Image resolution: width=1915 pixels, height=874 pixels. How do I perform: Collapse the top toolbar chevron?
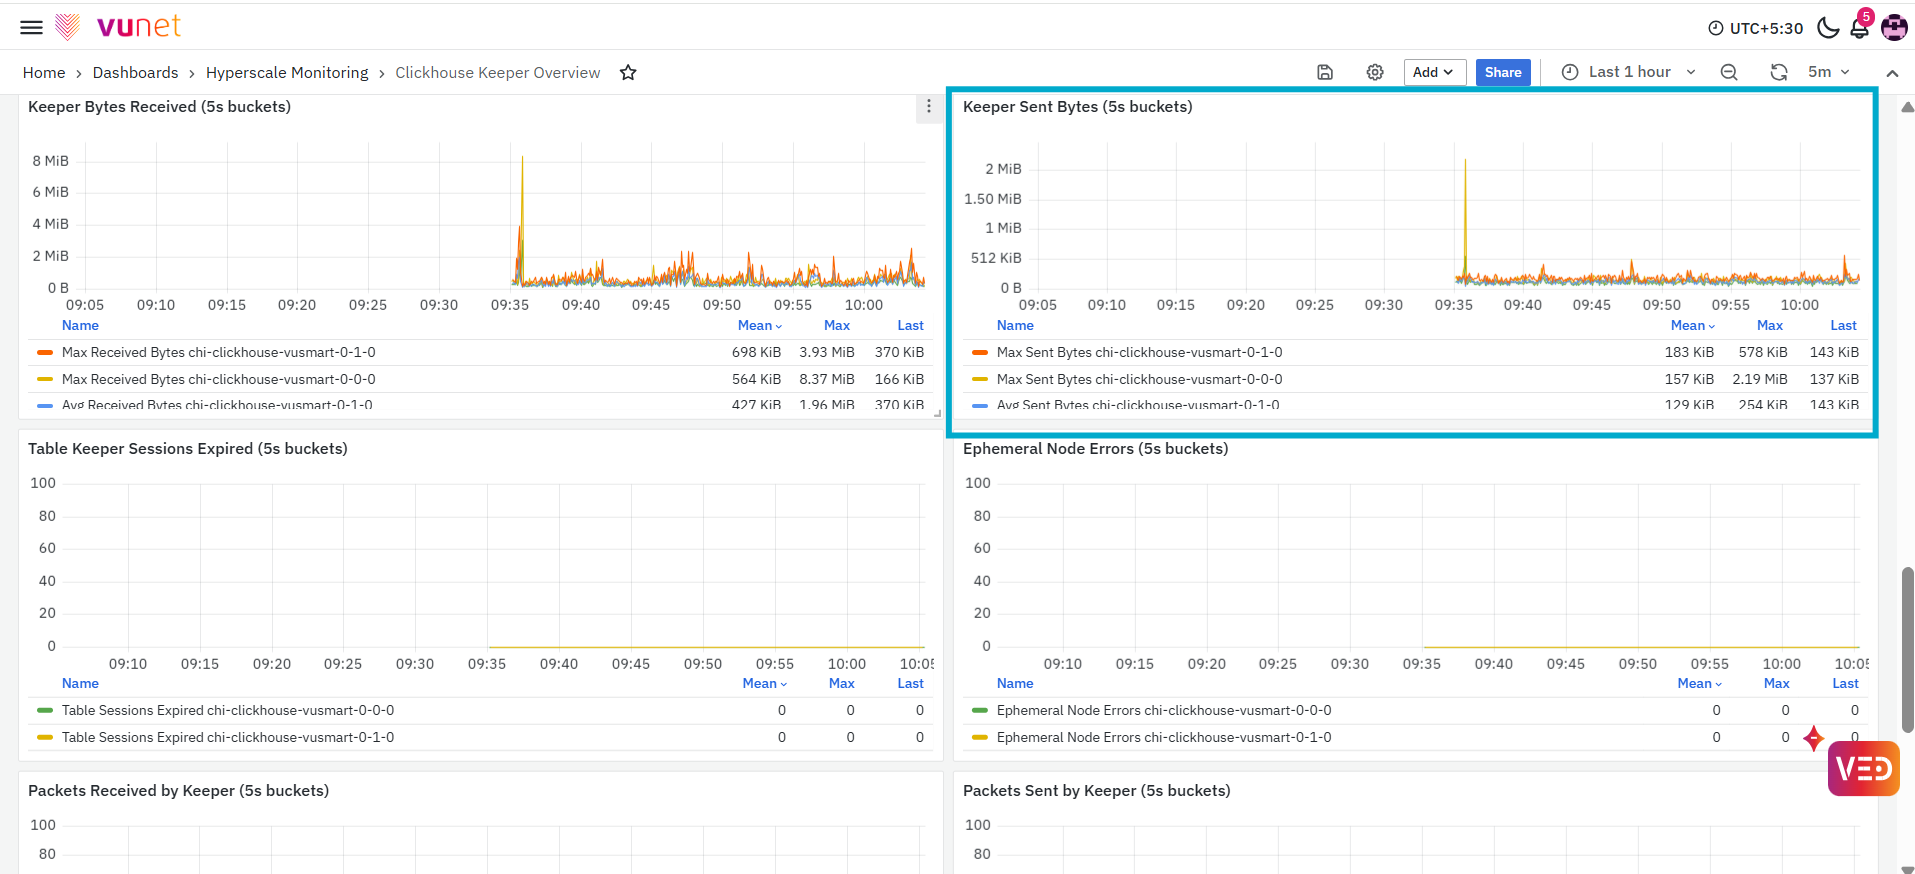tap(1892, 73)
